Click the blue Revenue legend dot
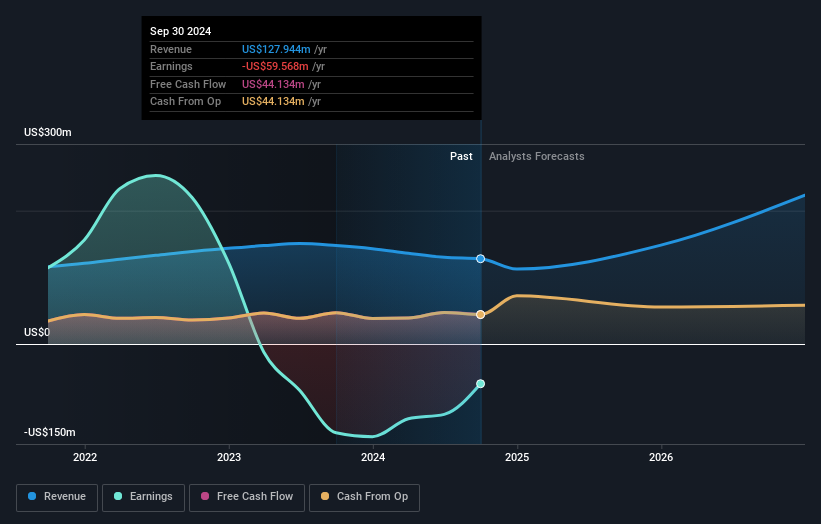 tap(32, 496)
